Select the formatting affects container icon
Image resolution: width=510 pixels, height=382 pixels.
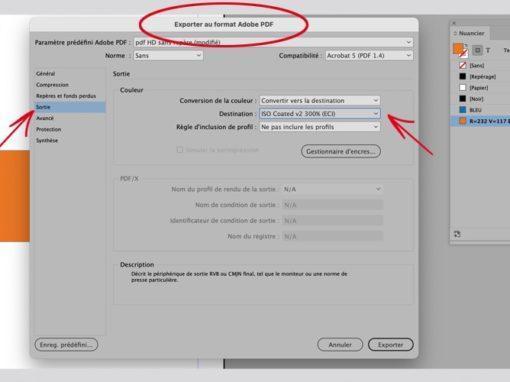477,50
